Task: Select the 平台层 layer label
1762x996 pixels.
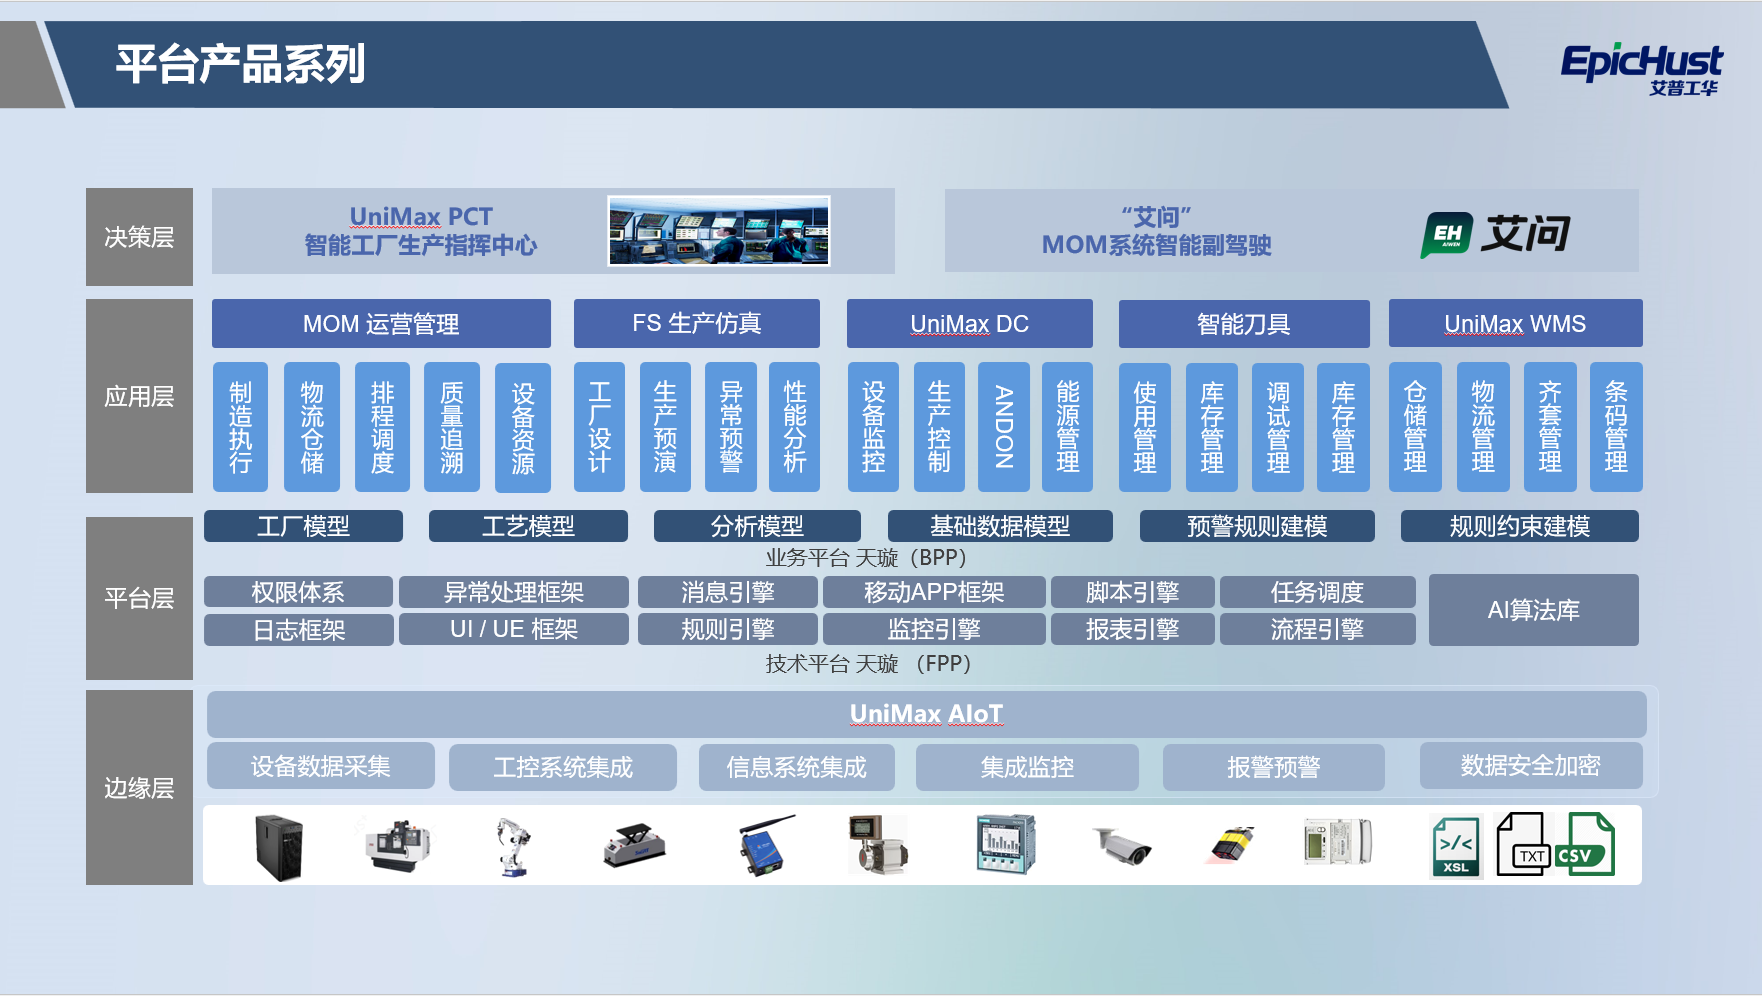Action: 139,598
